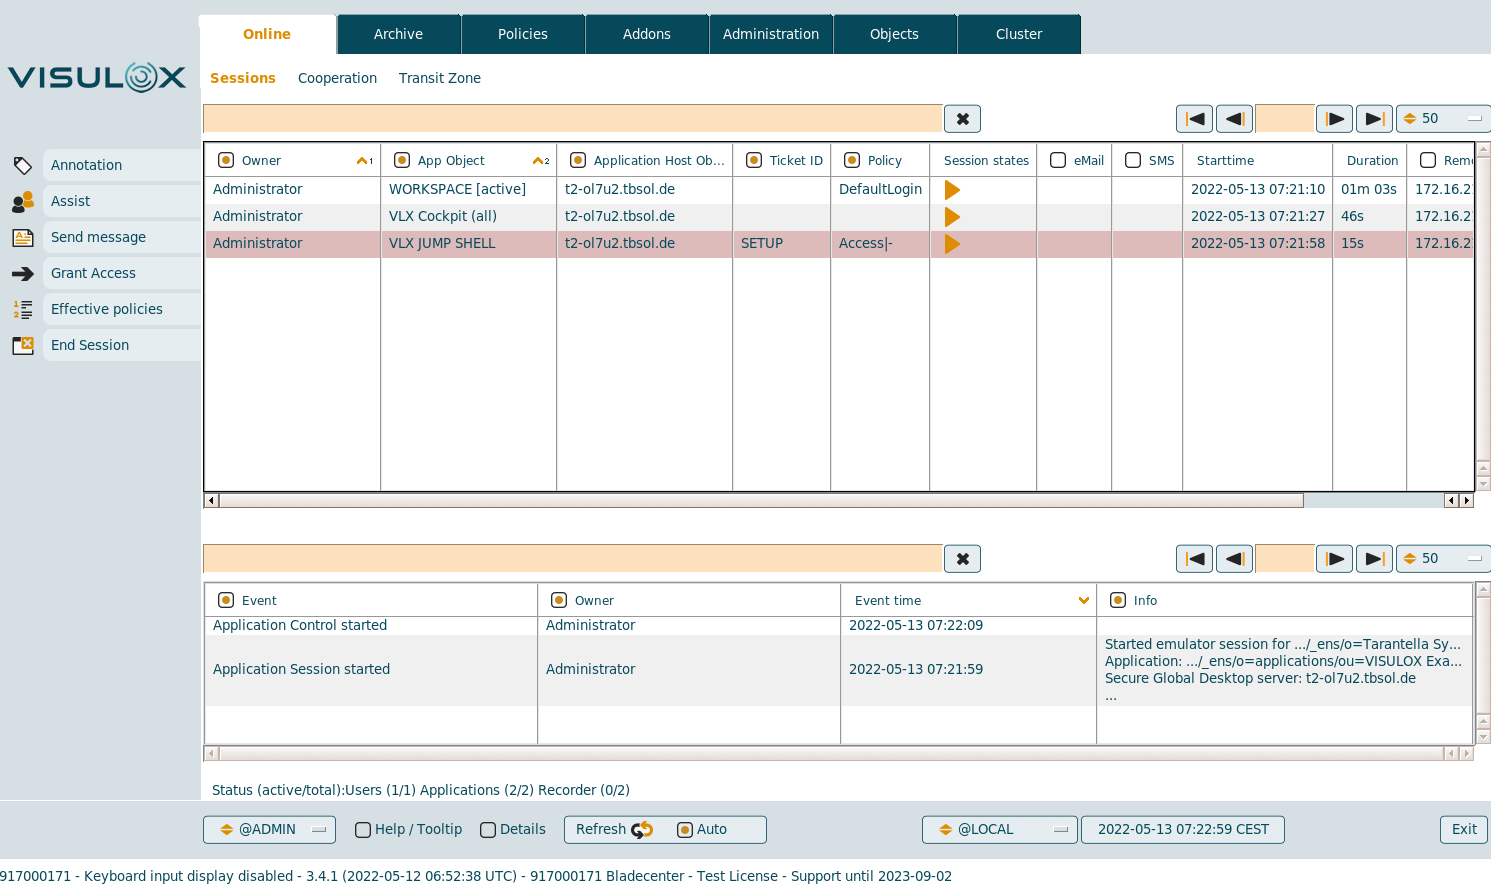Open the @ADMIN dropdown
Screen dimensions: 1491x889
[269, 830]
